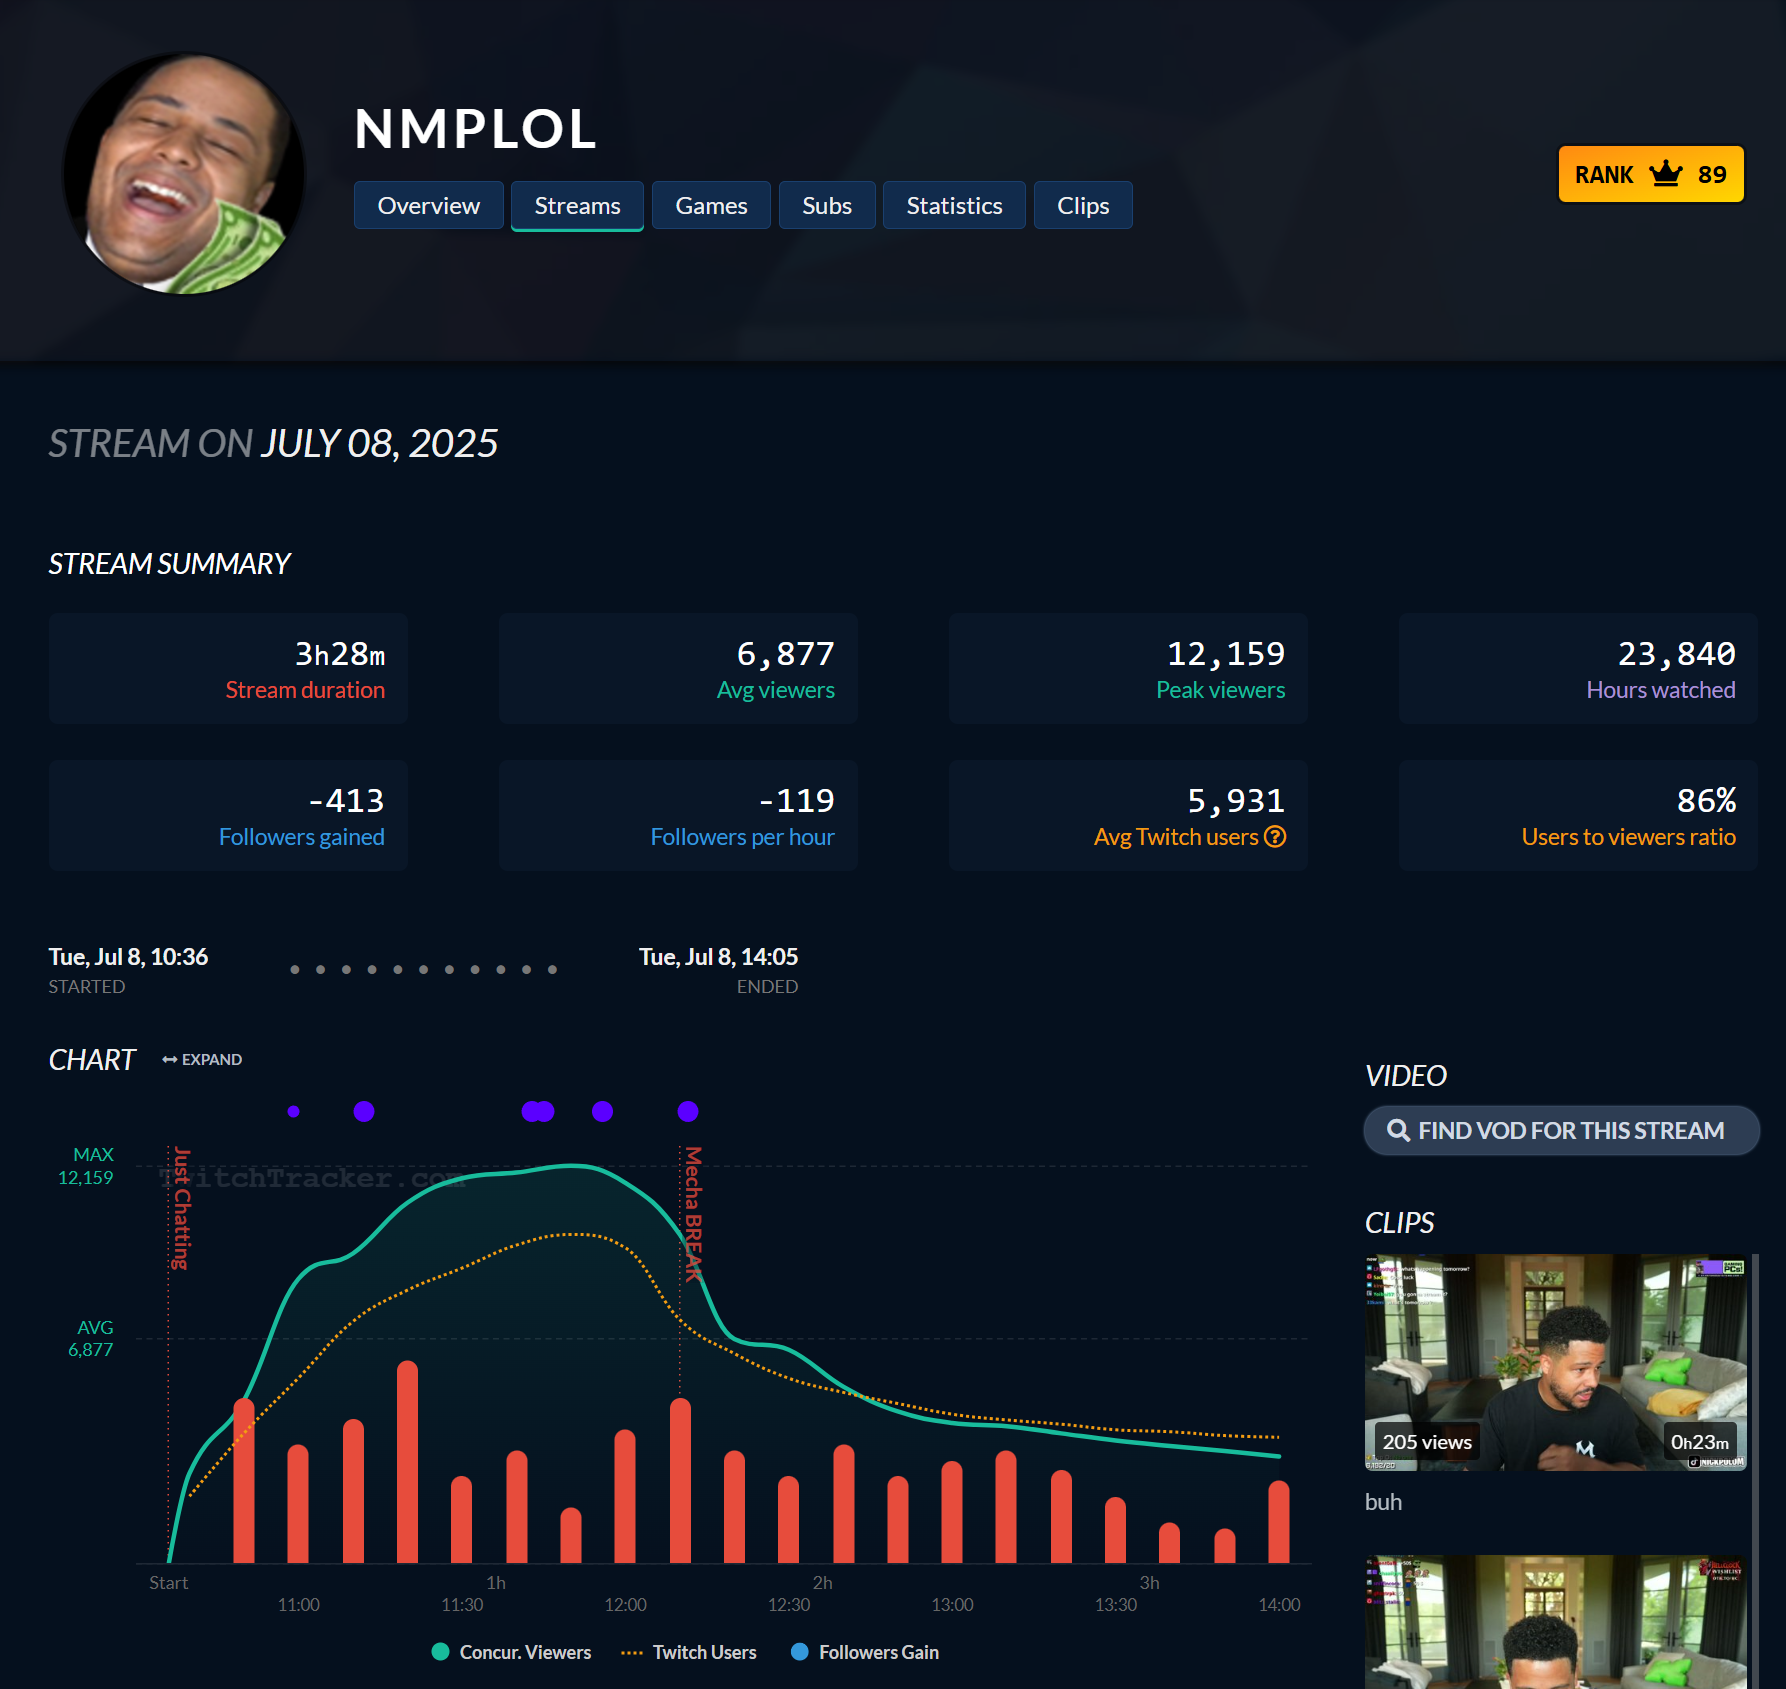This screenshot has height=1689, width=1786.
Task: Open the Subs tab
Action: 827,205
